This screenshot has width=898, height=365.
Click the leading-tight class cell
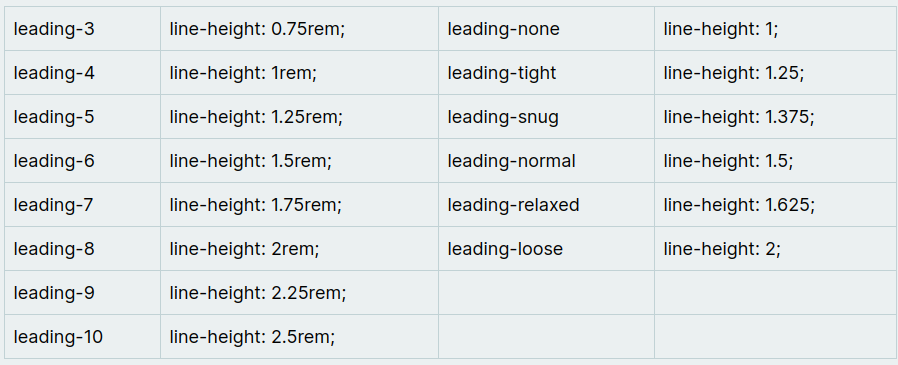click(x=546, y=73)
